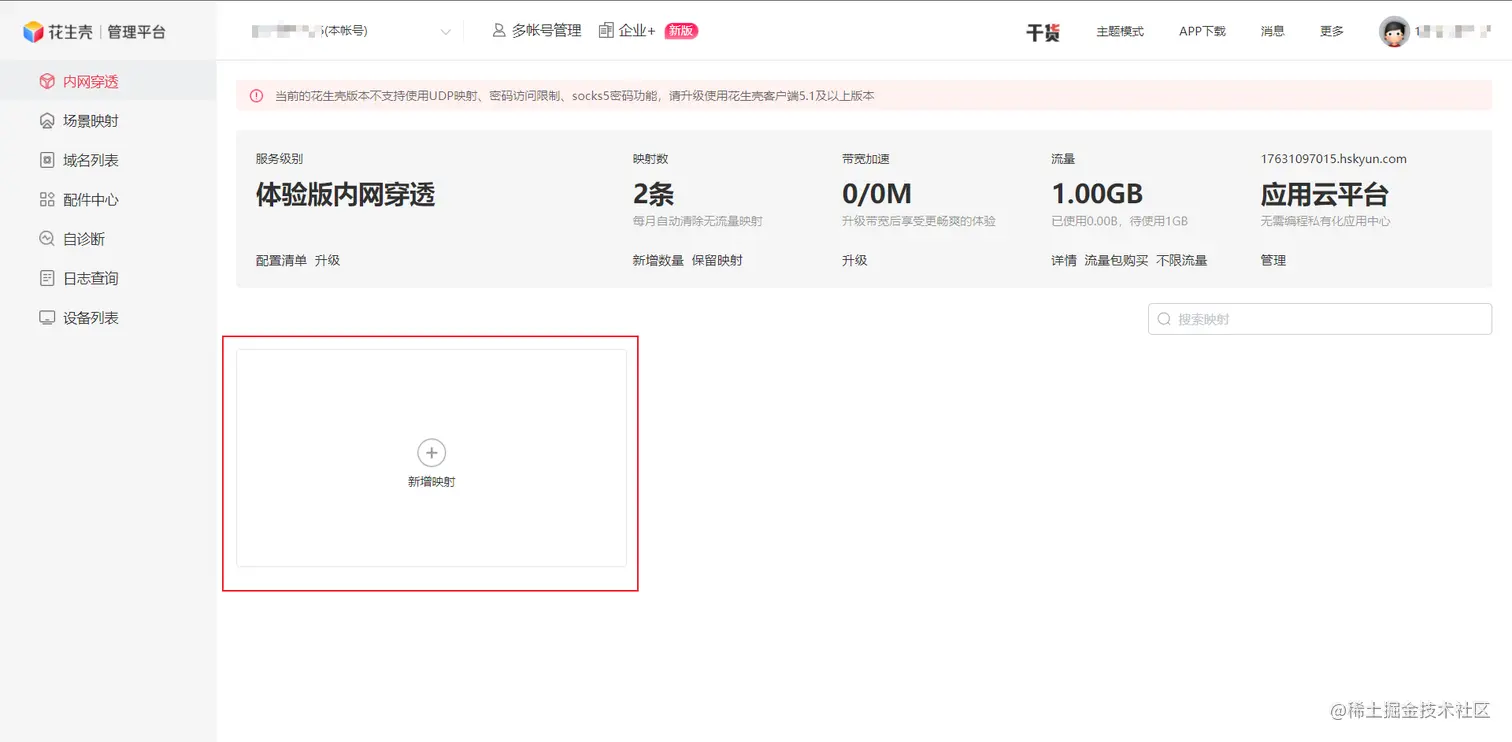Click the 应用云平台 heading
The width and height of the screenshot is (1512, 742).
(x=1325, y=194)
